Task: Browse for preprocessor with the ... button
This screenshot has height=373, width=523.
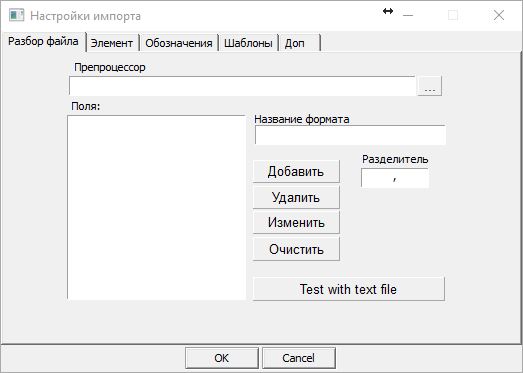Action: [430, 86]
